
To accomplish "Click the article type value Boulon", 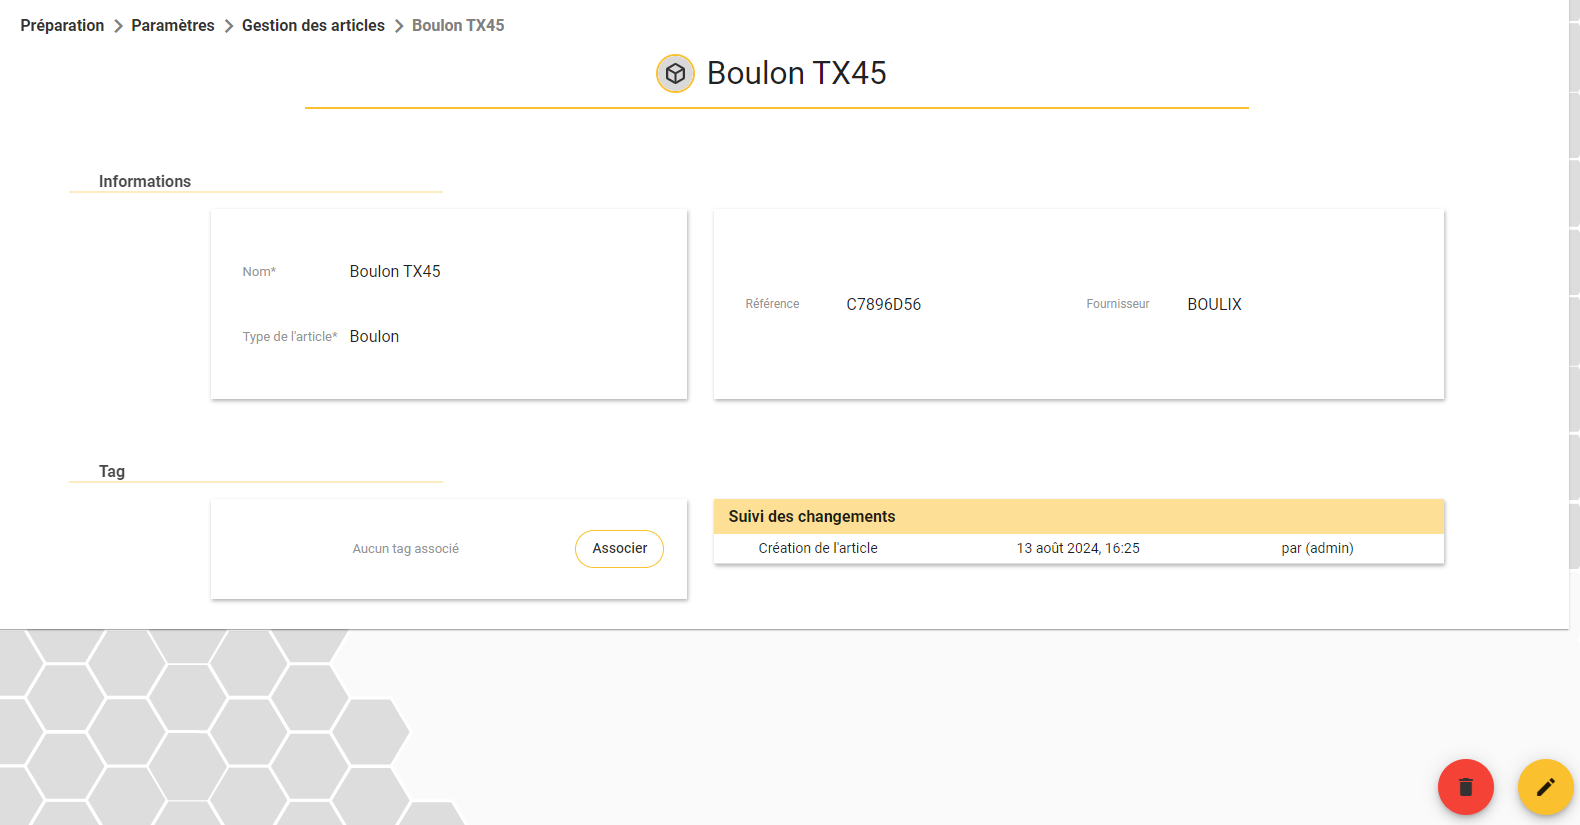I will [374, 336].
